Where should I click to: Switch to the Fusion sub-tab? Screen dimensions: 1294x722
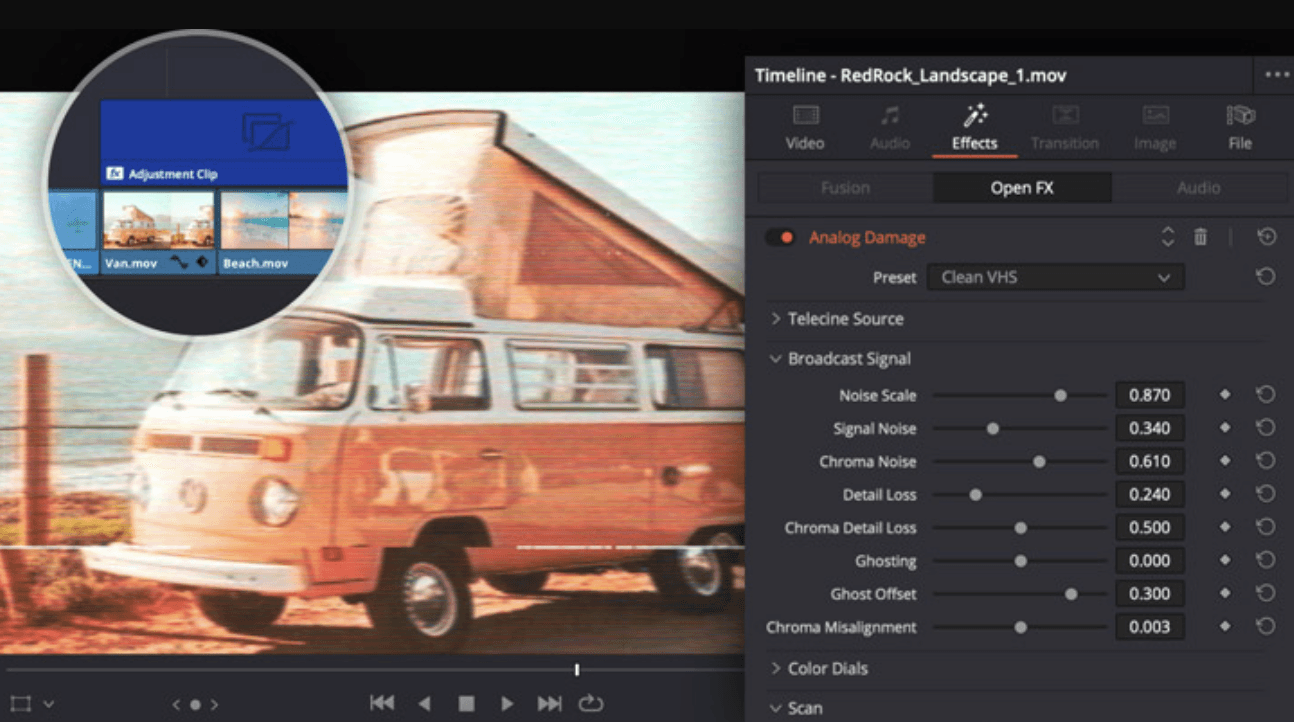pyautogui.click(x=845, y=188)
